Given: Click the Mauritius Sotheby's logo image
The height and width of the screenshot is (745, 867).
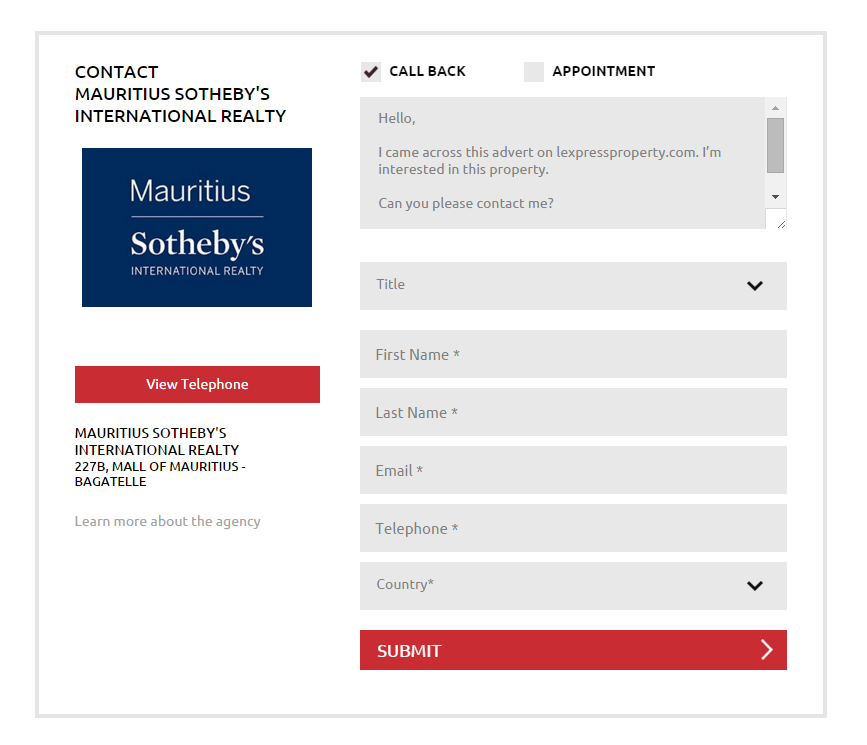Looking at the screenshot, I should click(197, 227).
